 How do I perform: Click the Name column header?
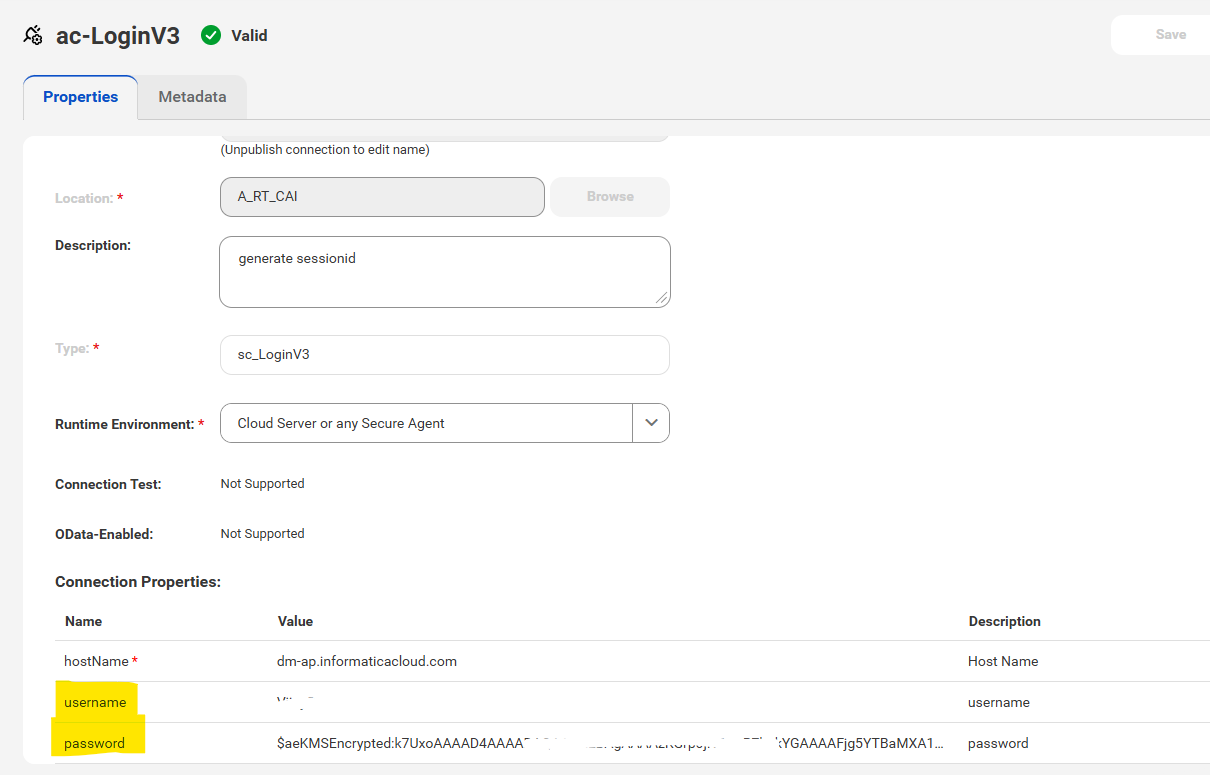(x=84, y=621)
